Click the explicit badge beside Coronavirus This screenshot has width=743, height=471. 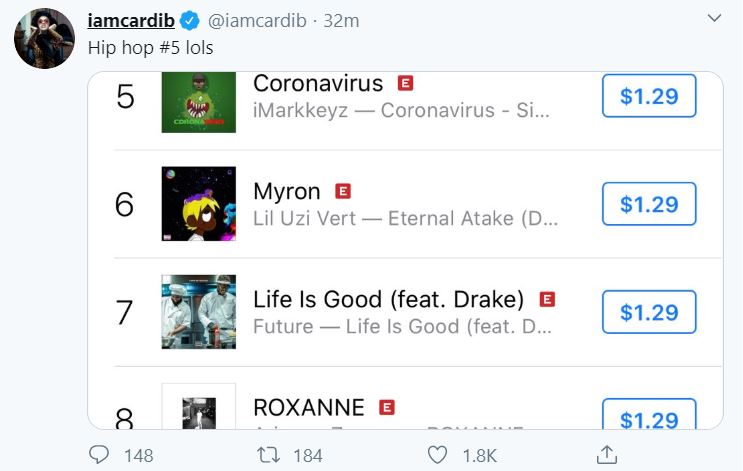(x=406, y=83)
